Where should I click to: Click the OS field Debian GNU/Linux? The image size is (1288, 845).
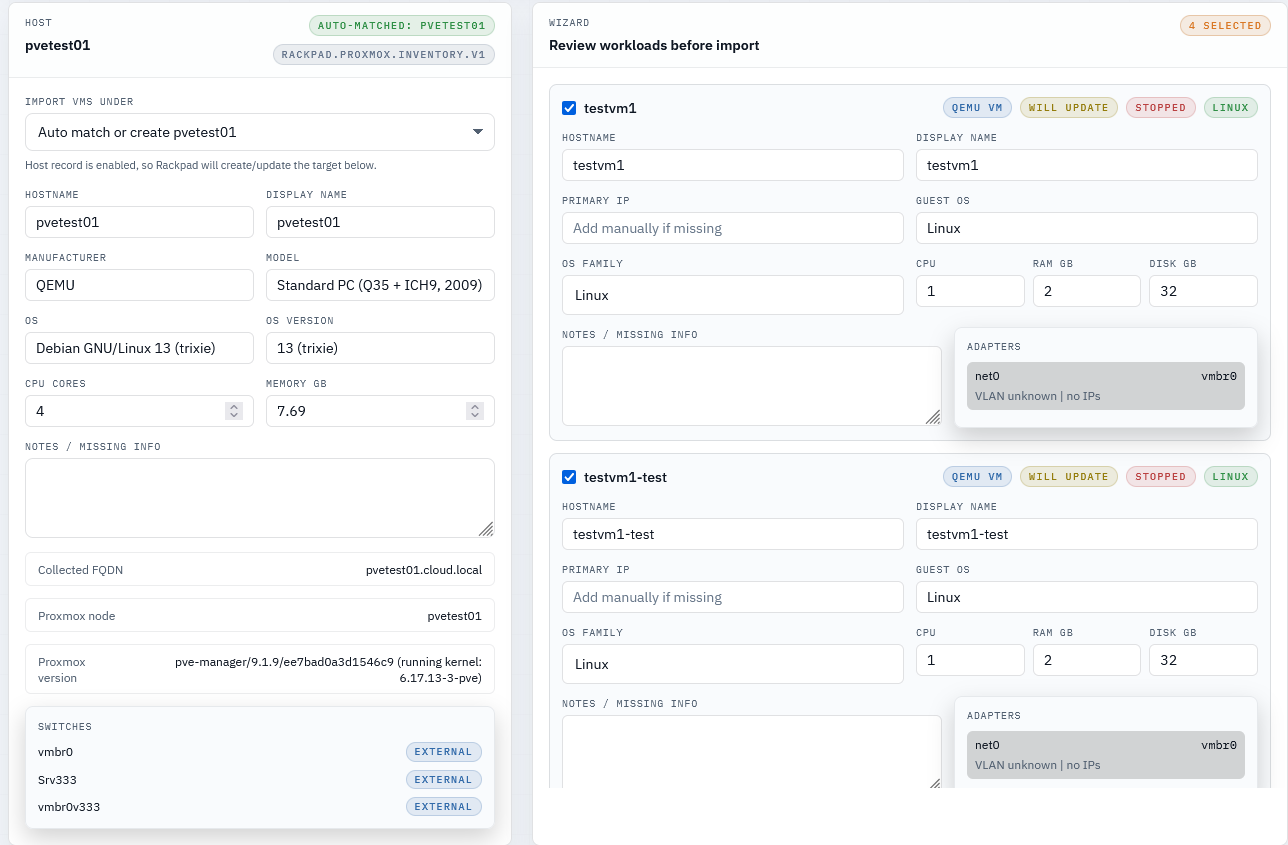139,348
